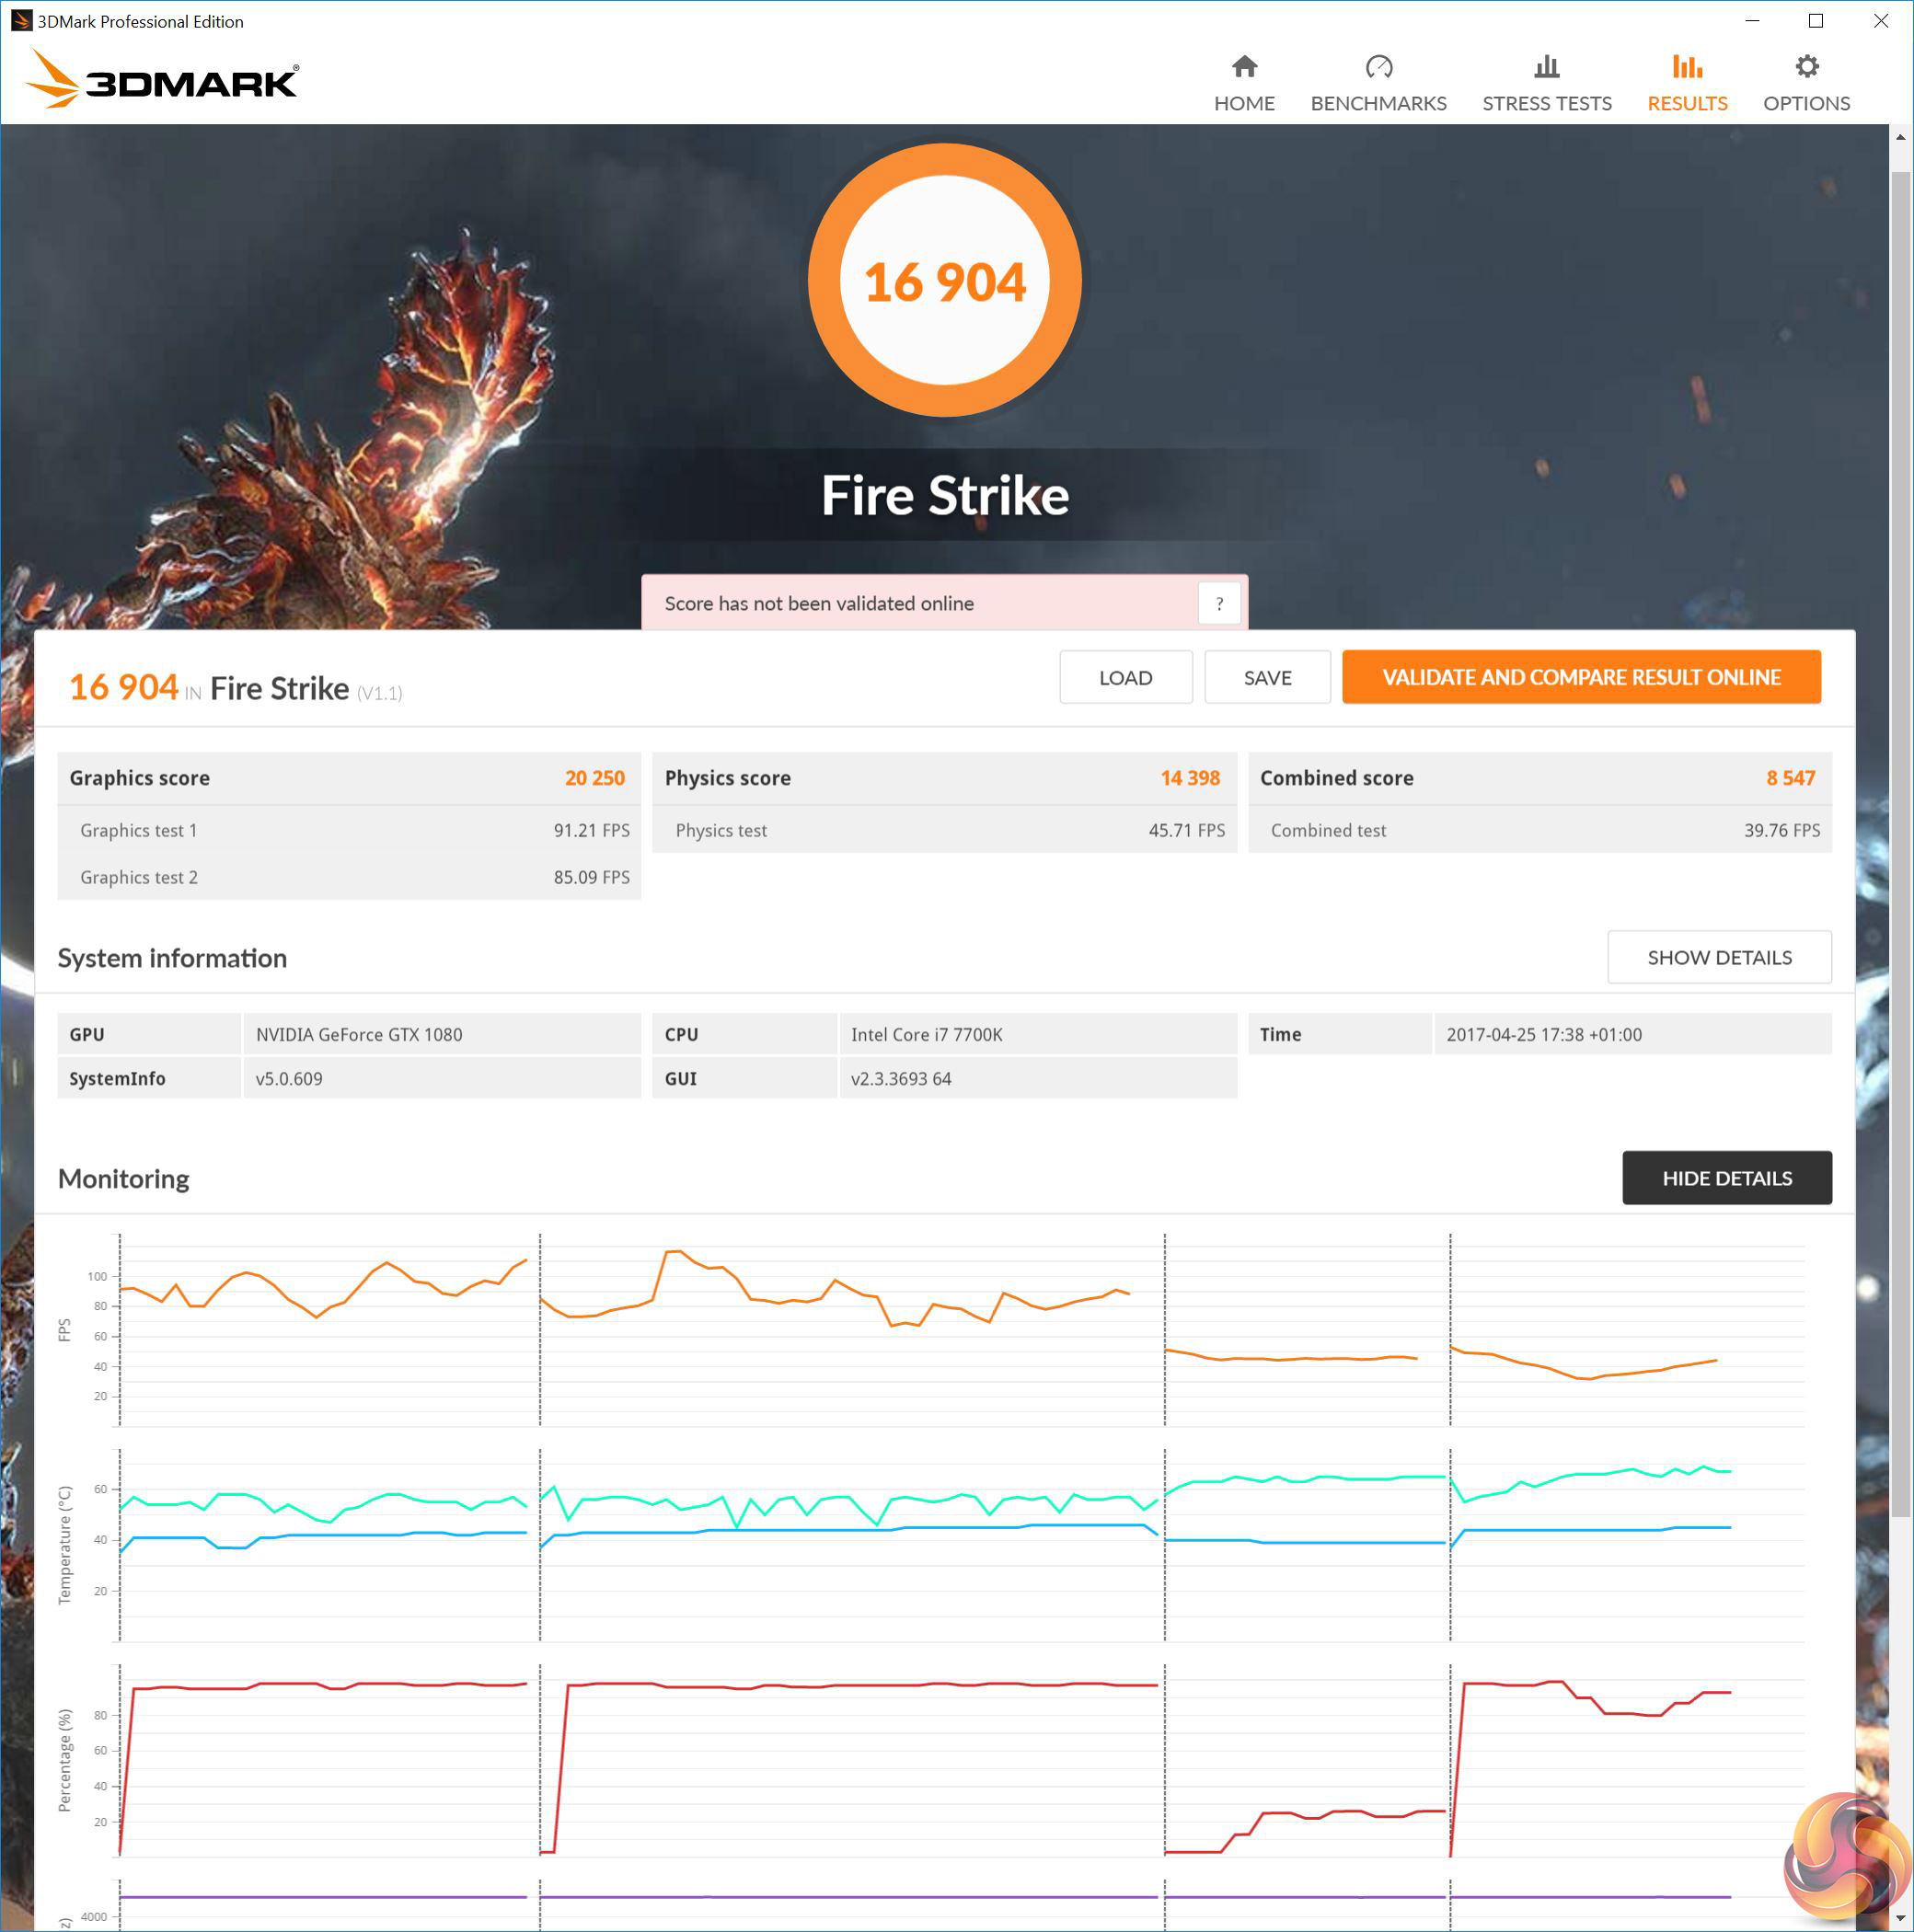Click the scrollbar up arrow
Screen dimensions: 1914x1932
coord(1900,137)
